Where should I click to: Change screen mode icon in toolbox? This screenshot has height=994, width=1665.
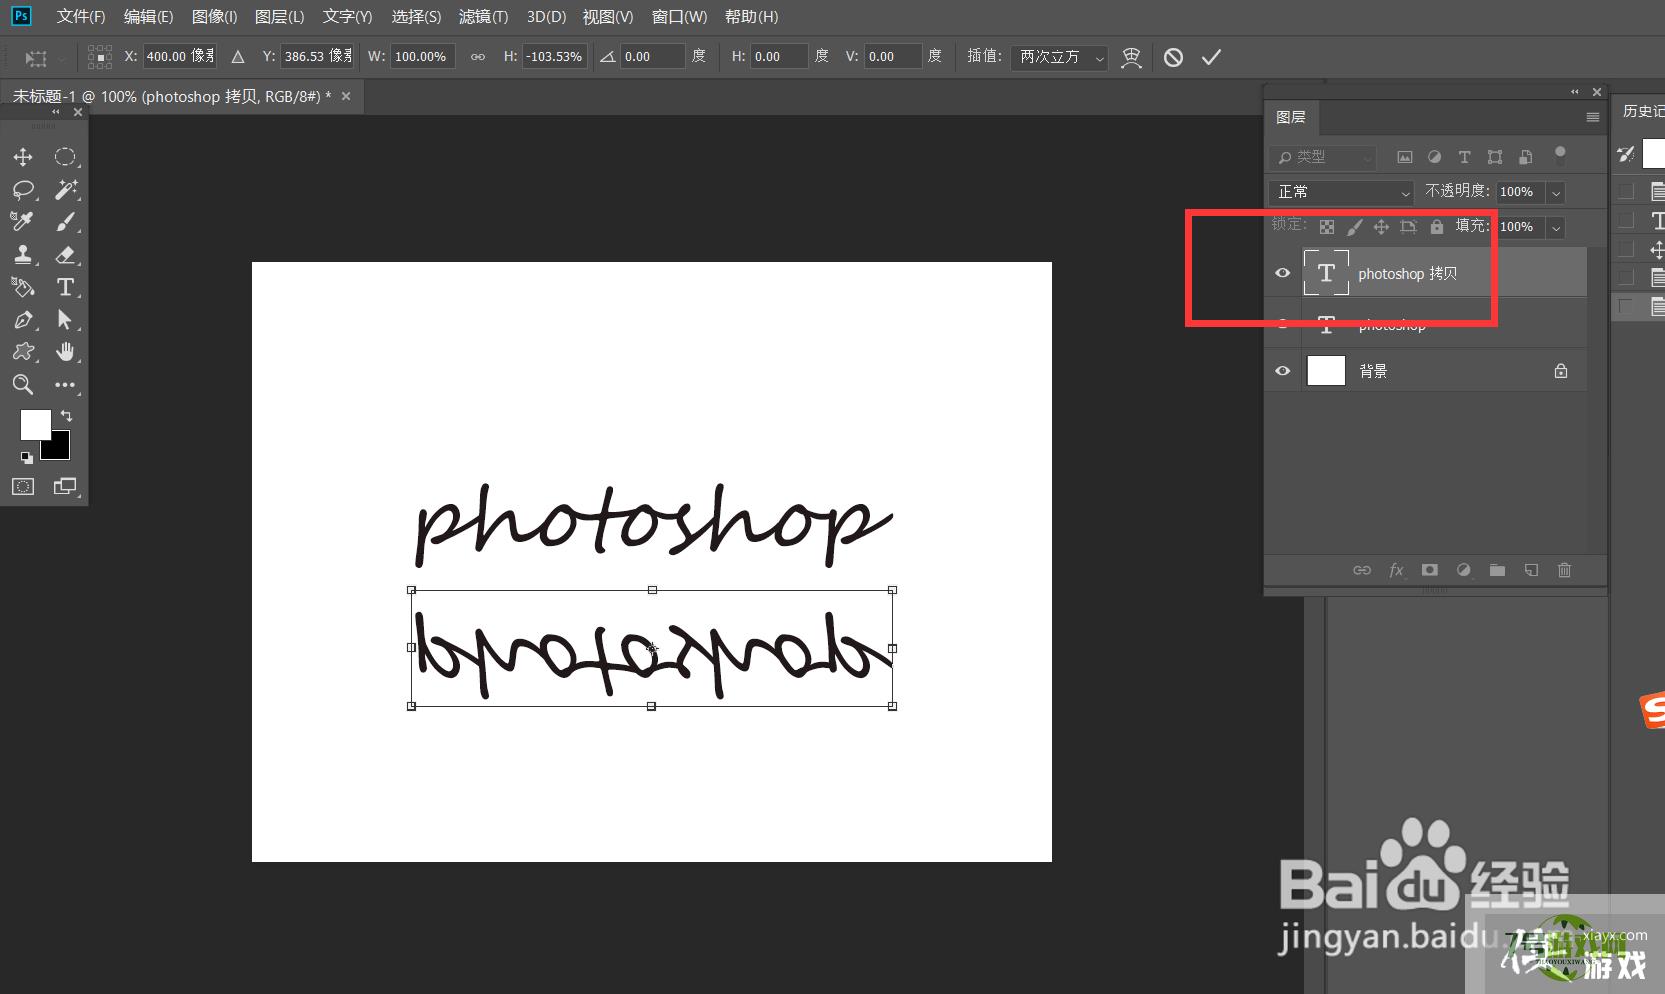pos(65,486)
